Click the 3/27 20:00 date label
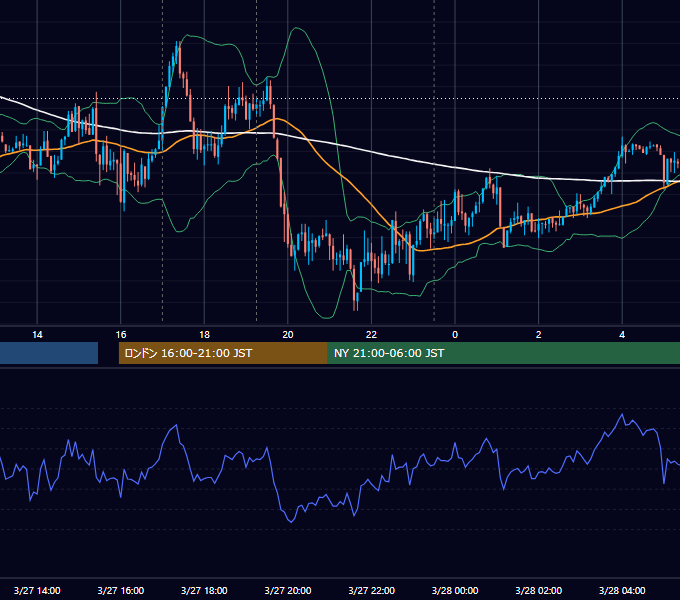The height and width of the screenshot is (600, 680). coord(288,590)
